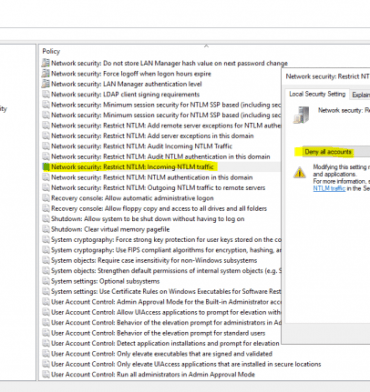Click the policy icon beside Force logoff when logon hours expire
The height and width of the screenshot is (392, 370).
point(46,73)
